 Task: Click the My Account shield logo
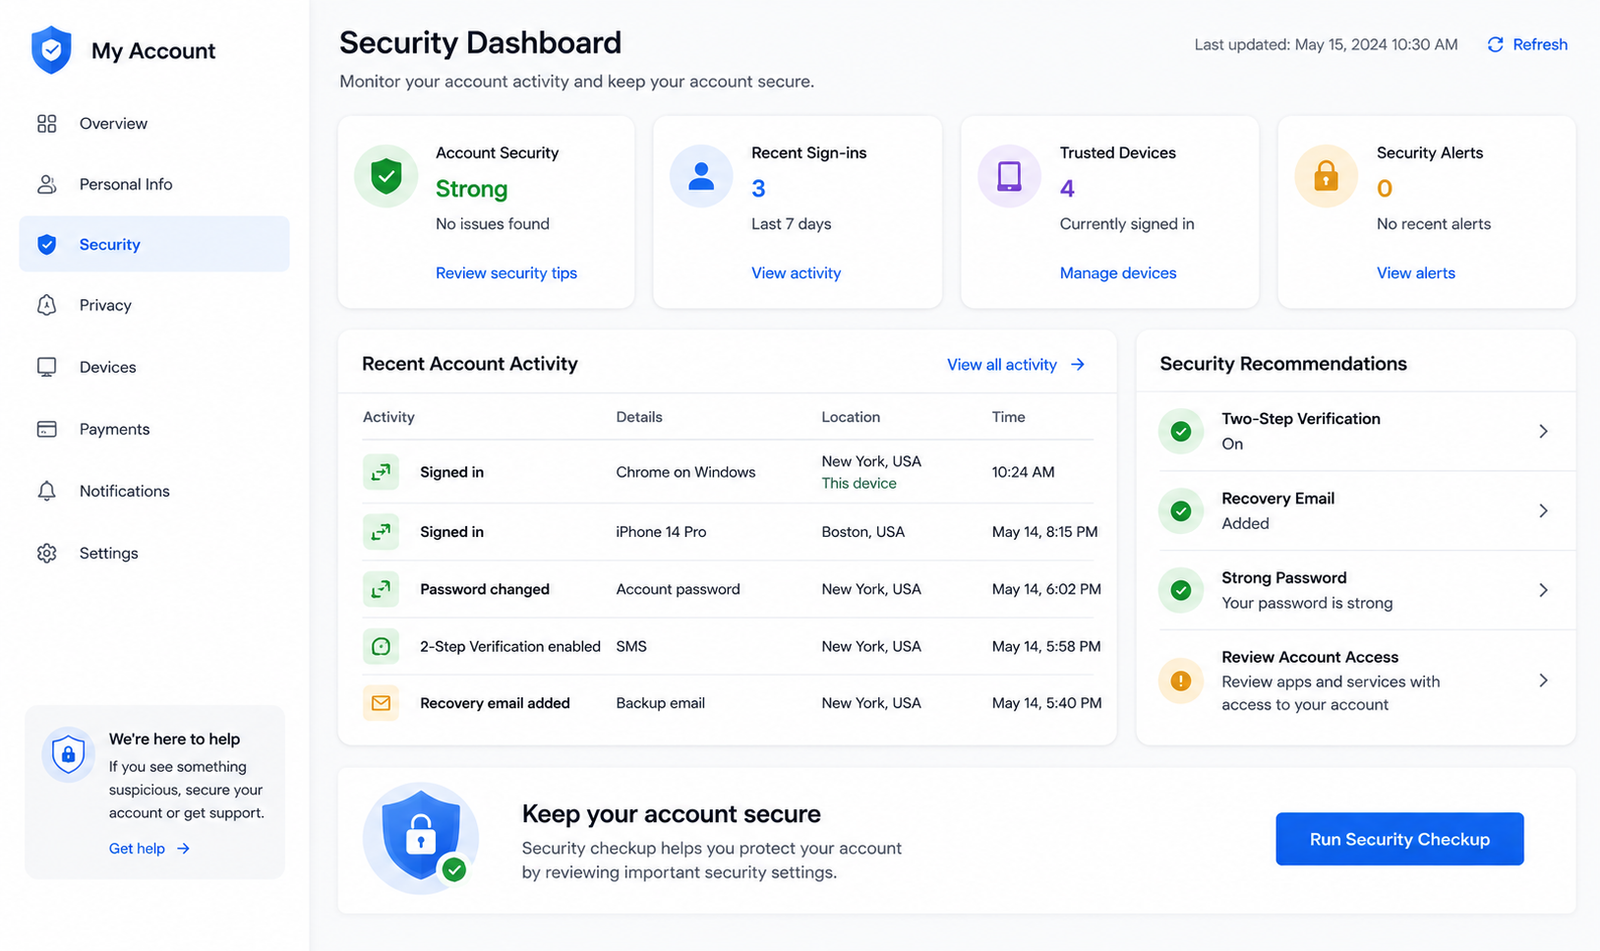click(51, 50)
